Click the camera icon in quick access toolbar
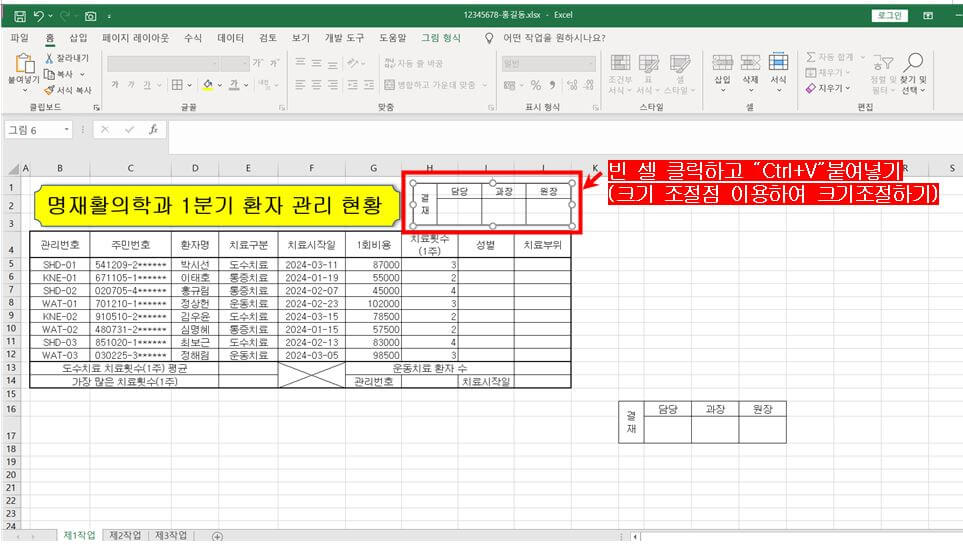The width and height of the screenshot is (963, 545). pyautogui.click(x=90, y=16)
